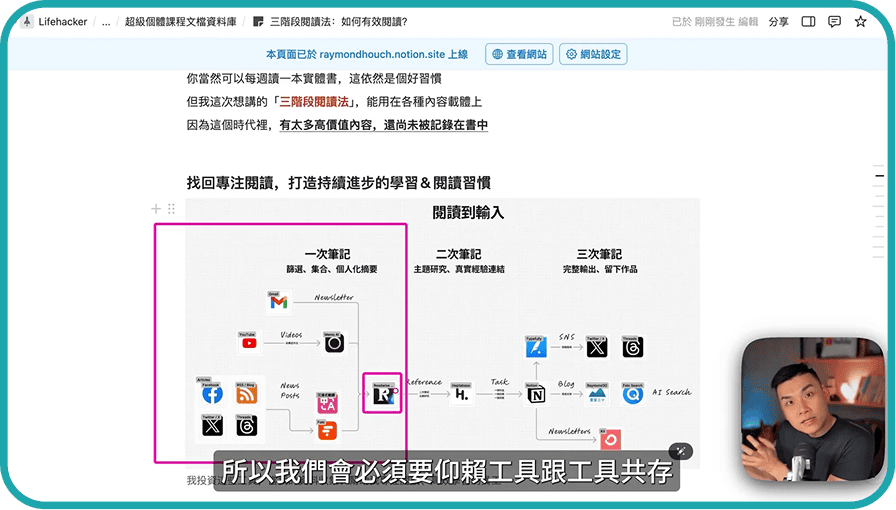The width and height of the screenshot is (896, 510).
Task: Click the plus icon to add block
Action: (x=156, y=209)
